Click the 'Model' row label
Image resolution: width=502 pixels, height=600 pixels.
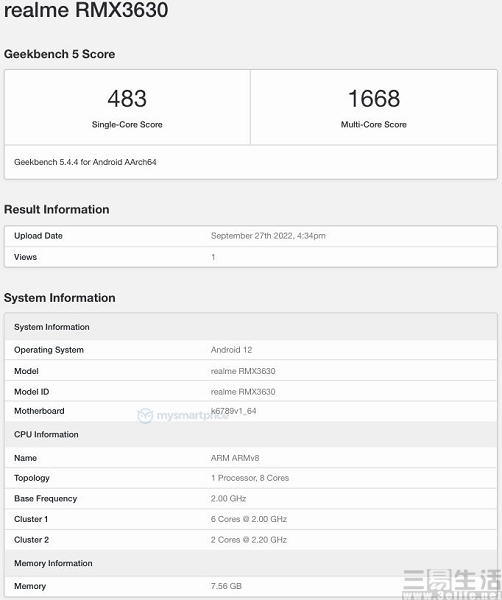tap(26, 371)
